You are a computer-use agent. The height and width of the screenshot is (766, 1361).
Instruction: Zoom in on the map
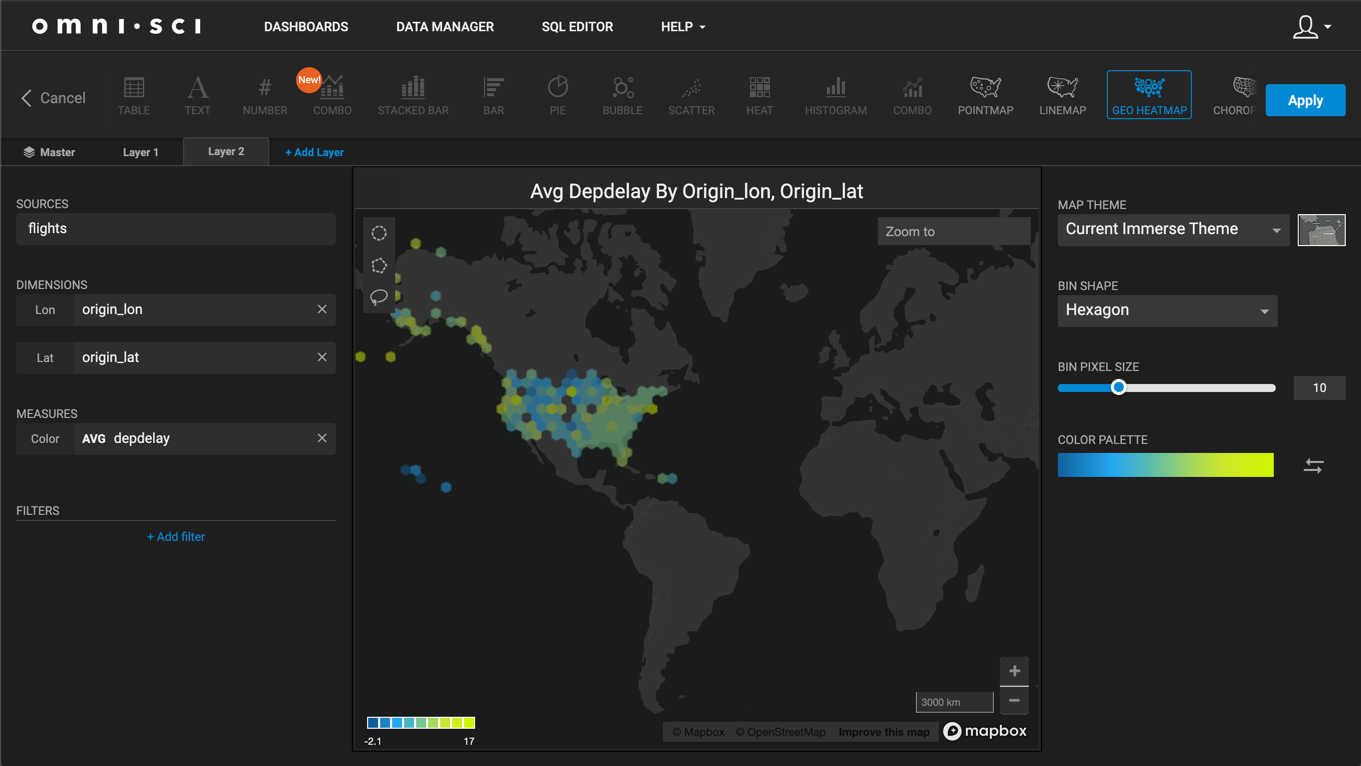1014,671
